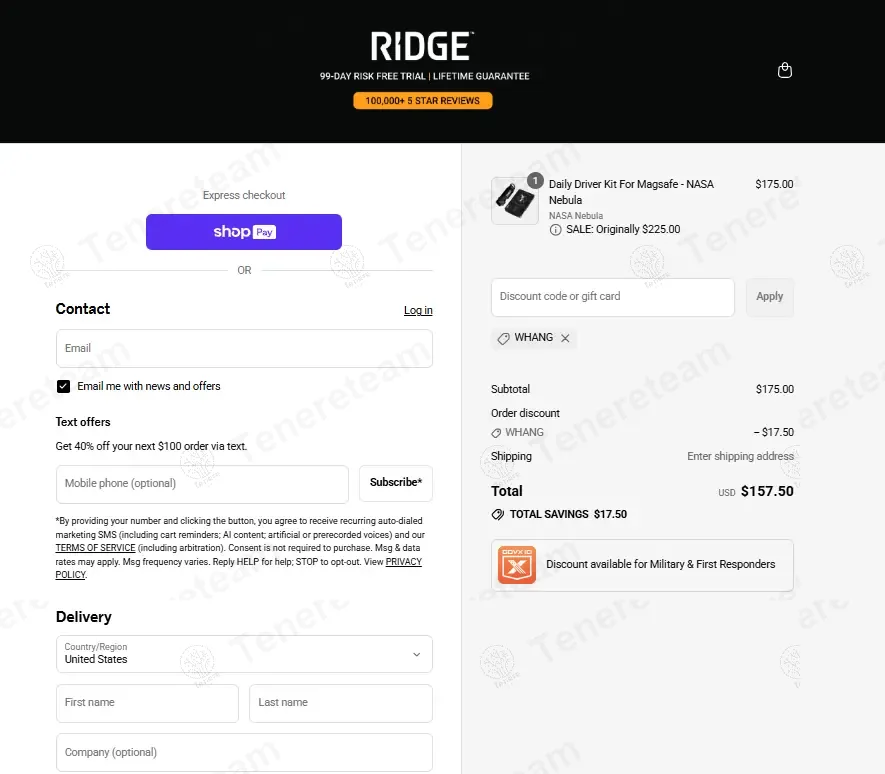This screenshot has width=885, height=774.
Task: Click the GOVX ID military discount icon
Action: (x=517, y=565)
